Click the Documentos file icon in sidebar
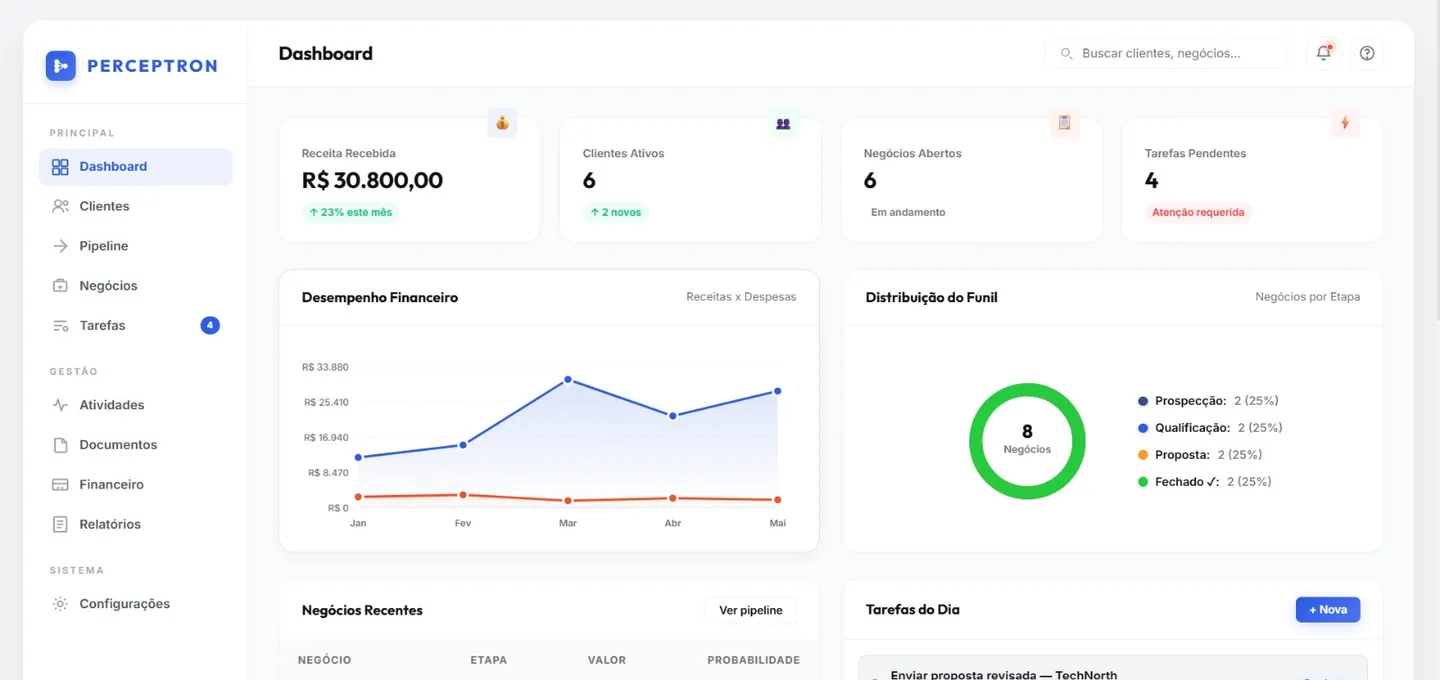1440x680 pixels. pyautogui.click(x=60, y=445)
